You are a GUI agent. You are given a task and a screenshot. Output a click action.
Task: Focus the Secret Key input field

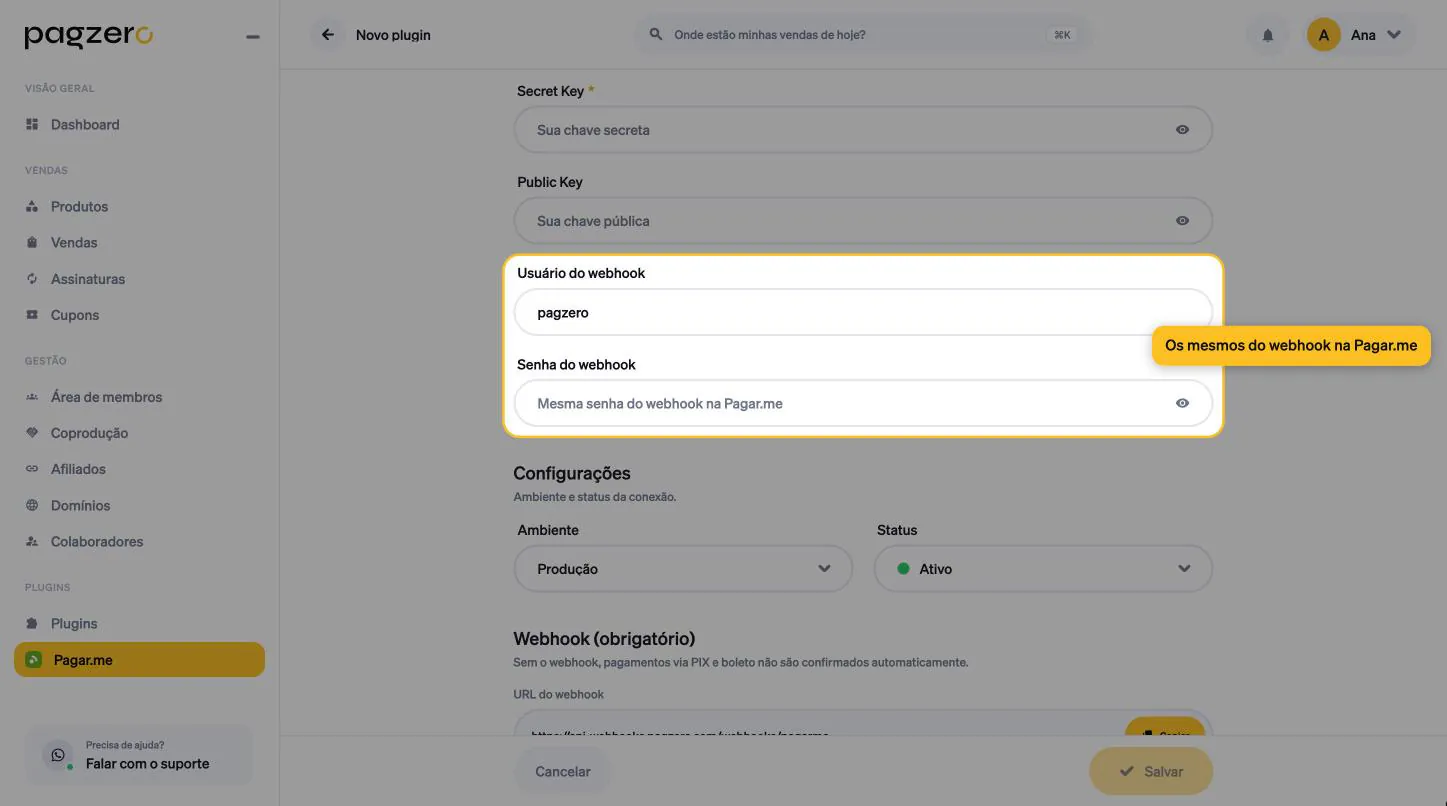[863, 130]
